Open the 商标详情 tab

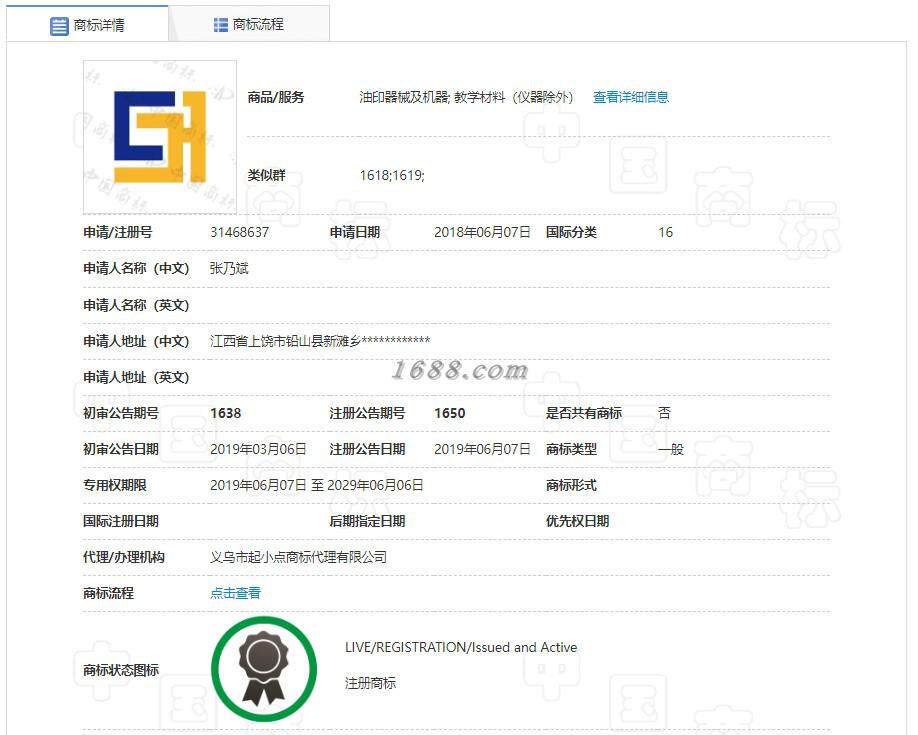pyautogui.click(x=87, y=24)
